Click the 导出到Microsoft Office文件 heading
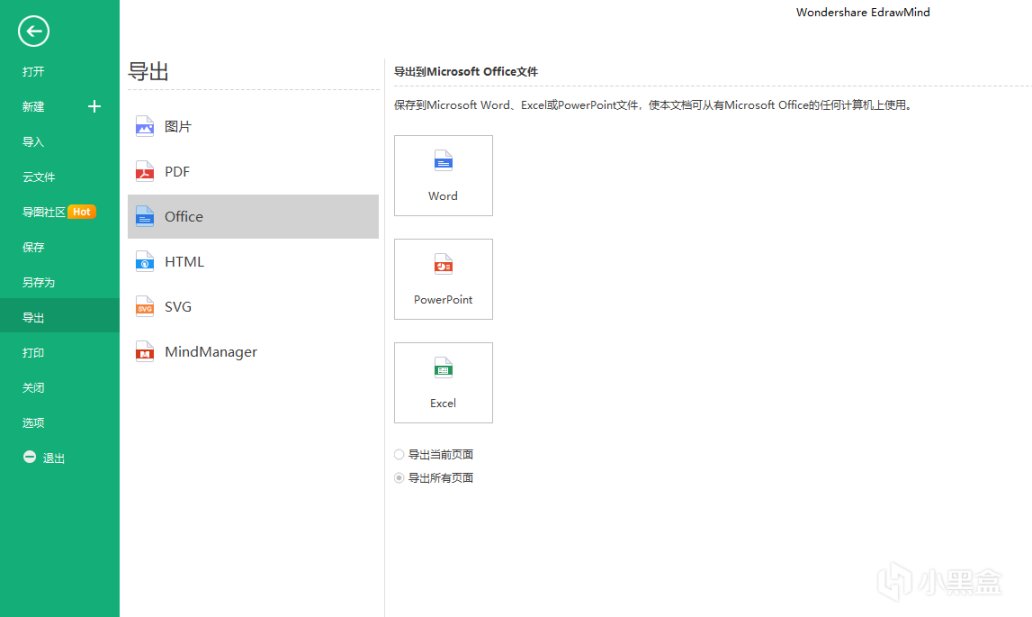Image resolution: width=1032 pixels, height=617 pixels. coord(466,71)
